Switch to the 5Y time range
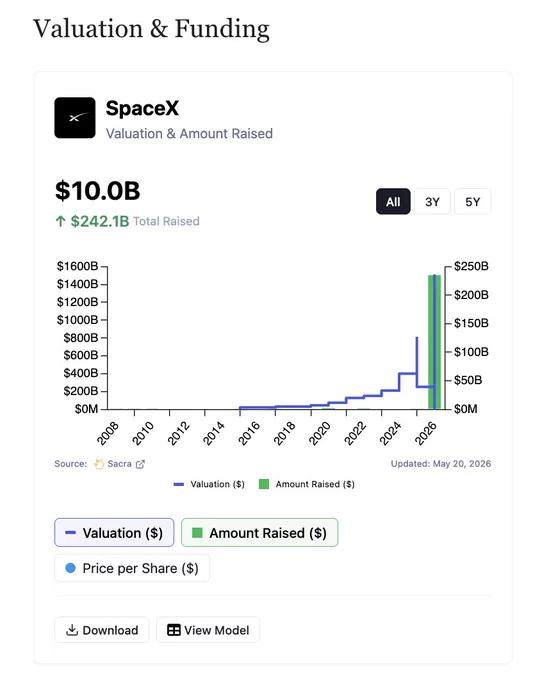Image resolution: width=533 pixels, height=680 pixels. coord(472,202)
